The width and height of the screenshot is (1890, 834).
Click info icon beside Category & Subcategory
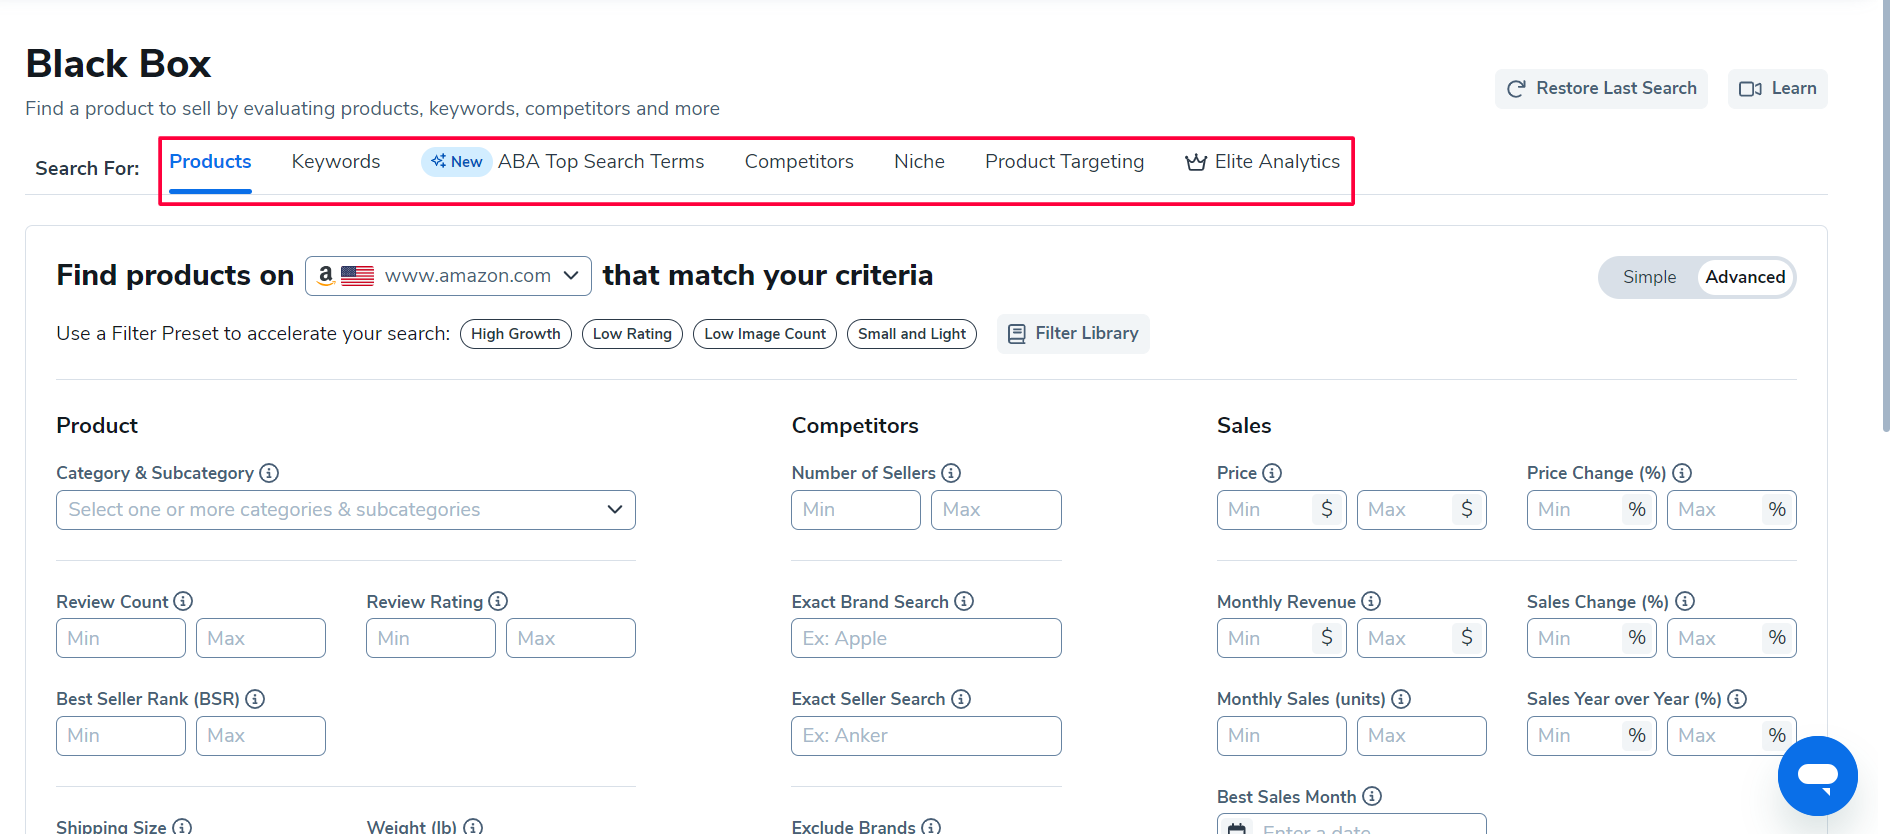point(269,473)
